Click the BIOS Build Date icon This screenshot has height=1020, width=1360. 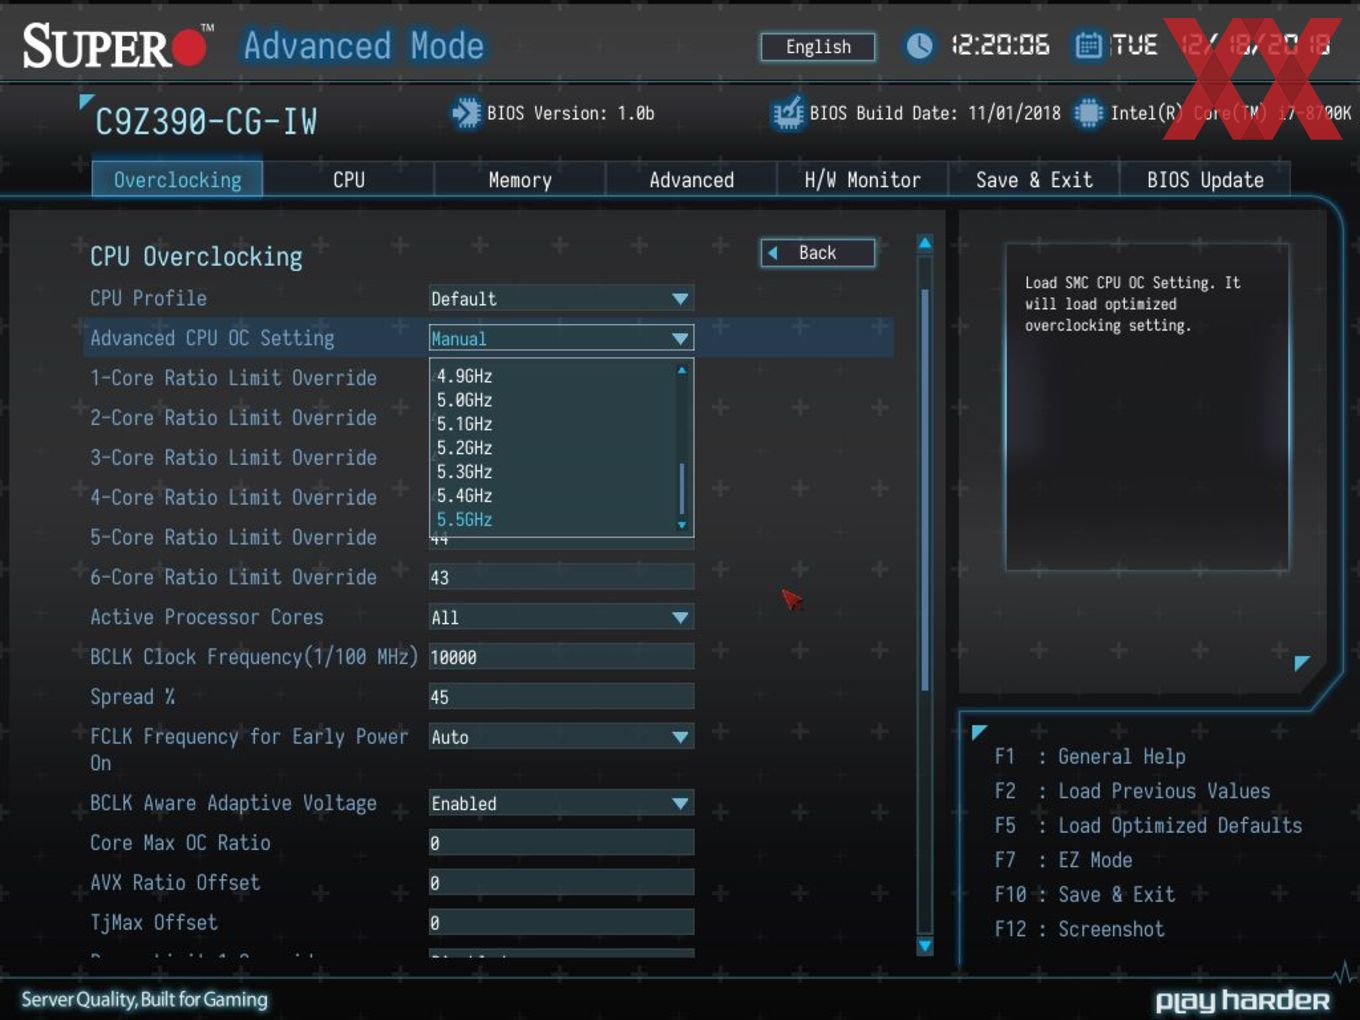[x=788, y=113]
